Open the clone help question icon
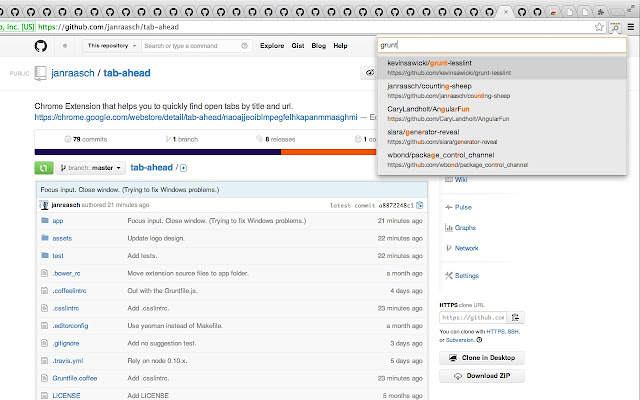 (x=479, y=340)
